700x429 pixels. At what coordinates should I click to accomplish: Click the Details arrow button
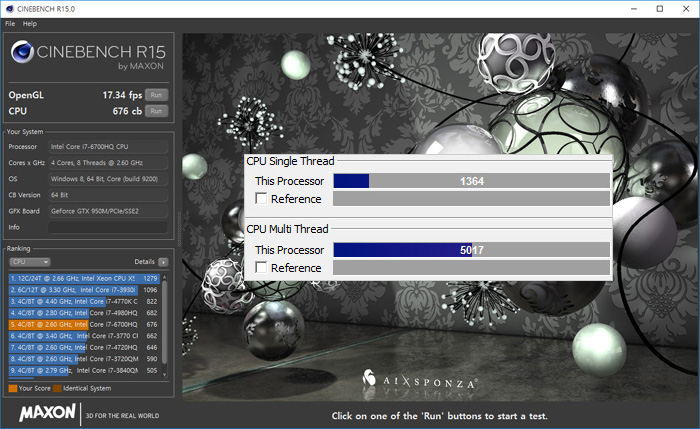pos(163,262)
